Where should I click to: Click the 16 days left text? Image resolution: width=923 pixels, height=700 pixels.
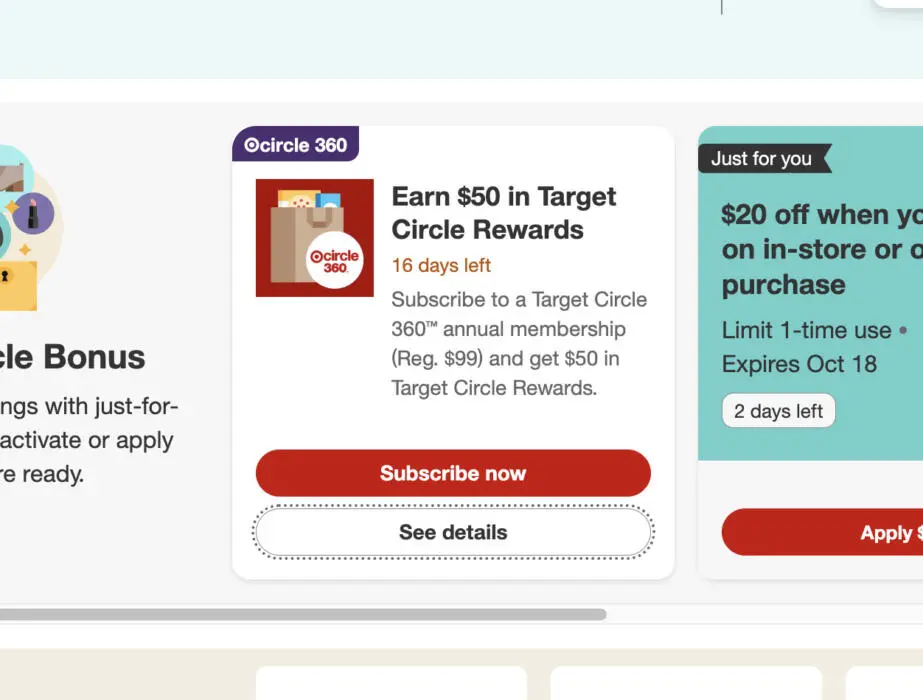point(441,265)
